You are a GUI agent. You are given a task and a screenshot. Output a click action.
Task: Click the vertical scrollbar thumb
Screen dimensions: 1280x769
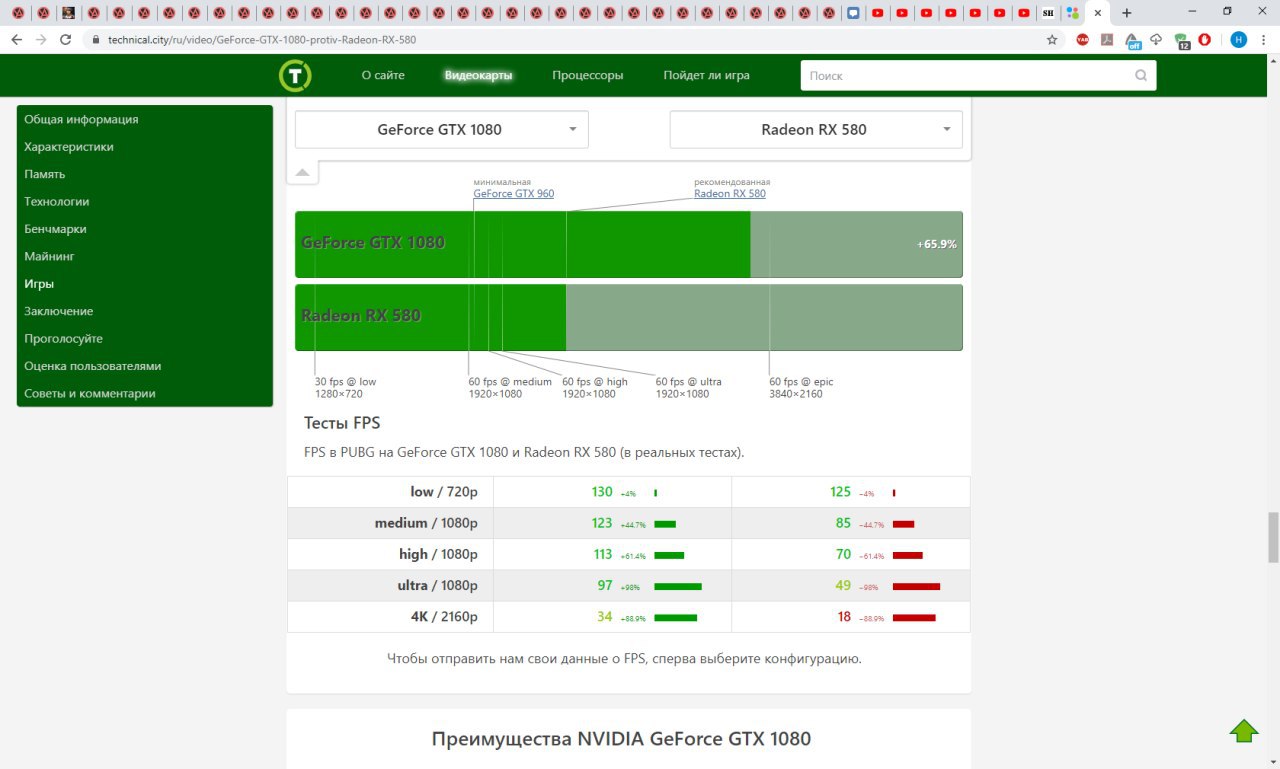click(1273, 538)
